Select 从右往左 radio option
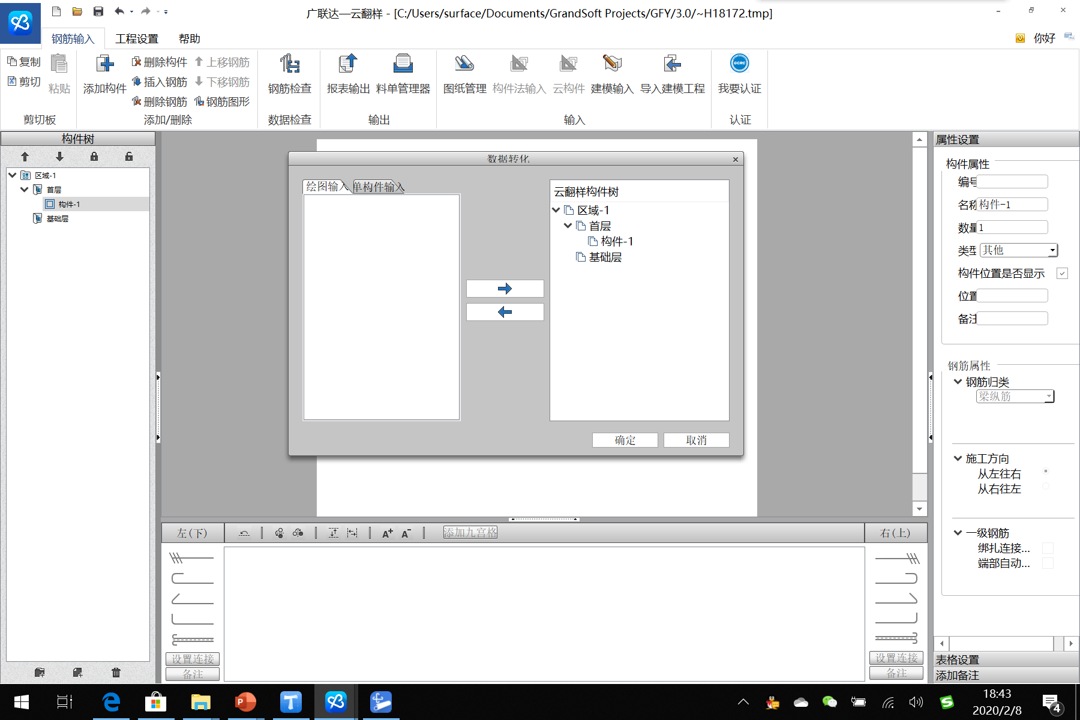Screen dimensions: 1080x720 pos(1046,487)
